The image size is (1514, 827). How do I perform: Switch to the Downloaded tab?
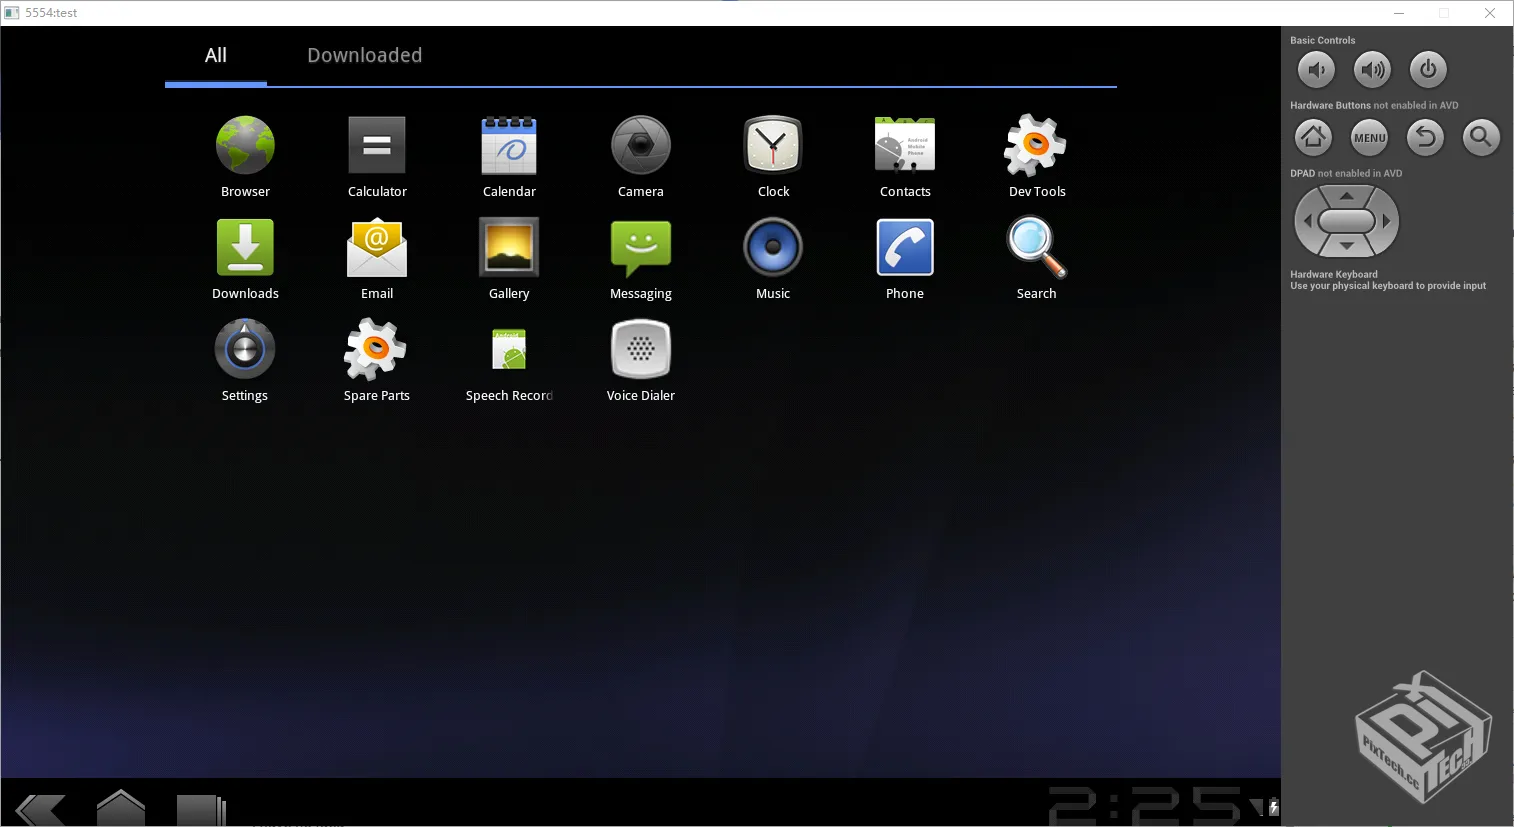pos(364,56)
